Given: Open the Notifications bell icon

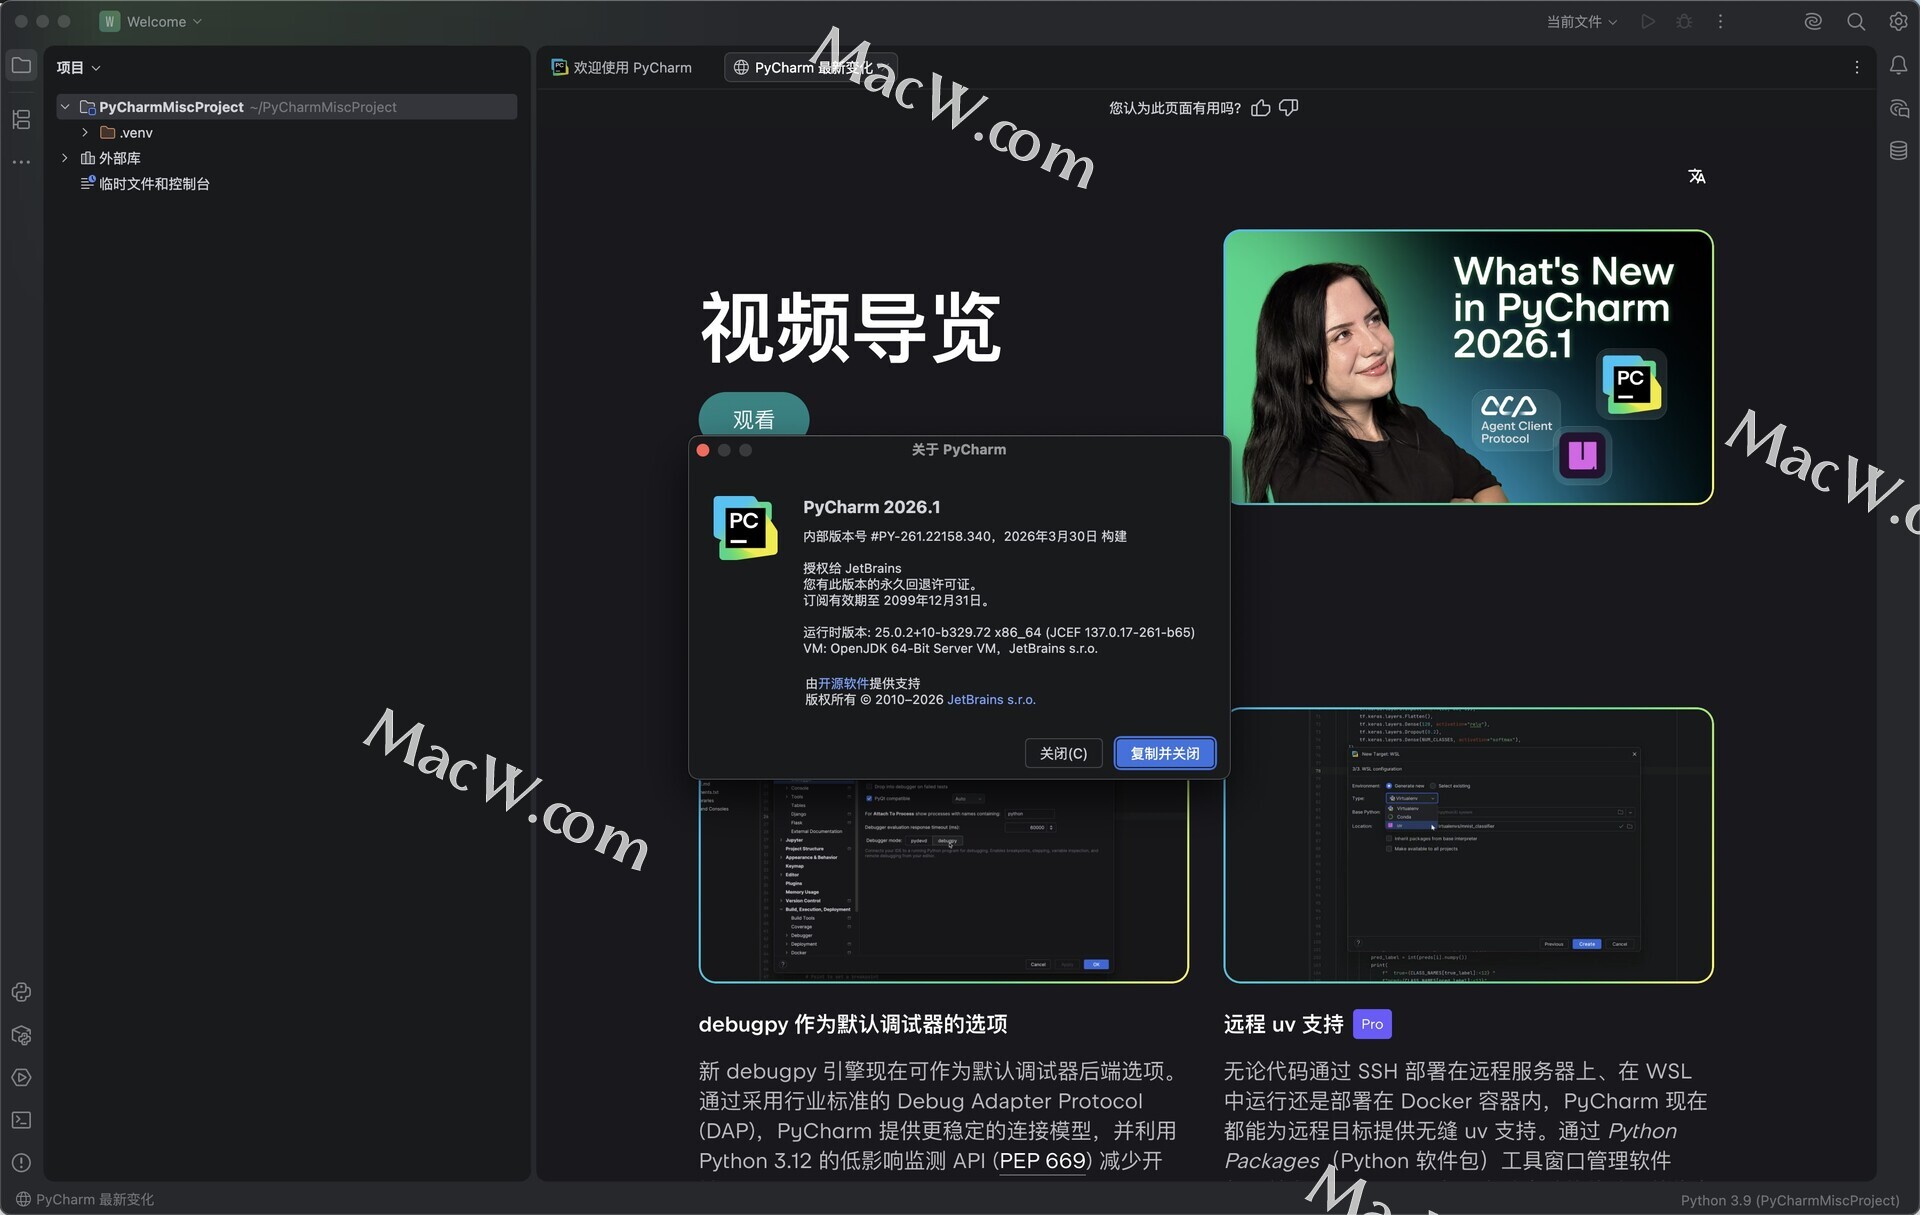Looking at the screenshot, I should coord(1898,66).
